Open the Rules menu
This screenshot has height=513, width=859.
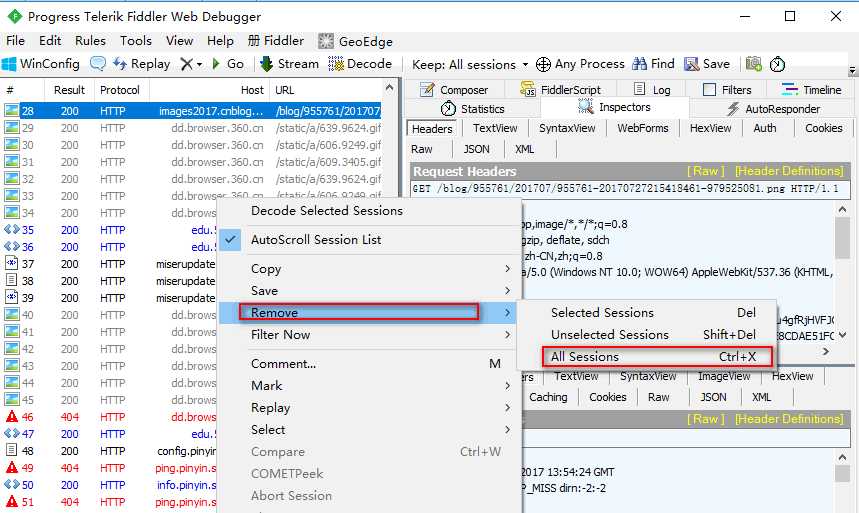90,41
